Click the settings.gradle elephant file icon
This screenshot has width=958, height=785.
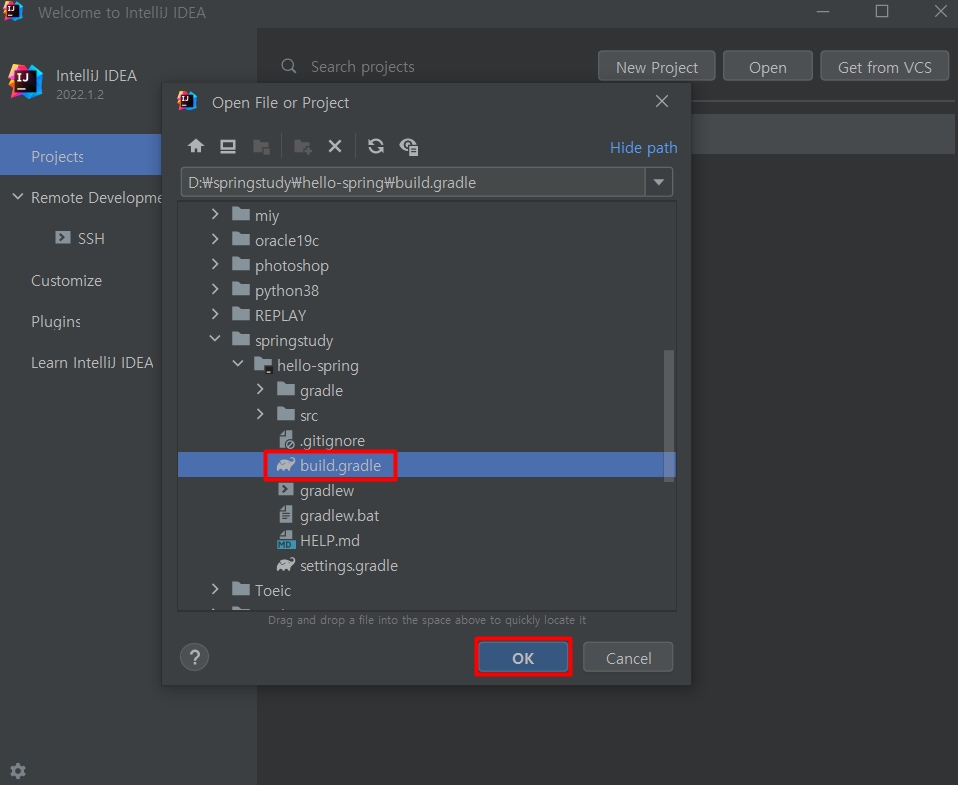[x=286, y=566]
